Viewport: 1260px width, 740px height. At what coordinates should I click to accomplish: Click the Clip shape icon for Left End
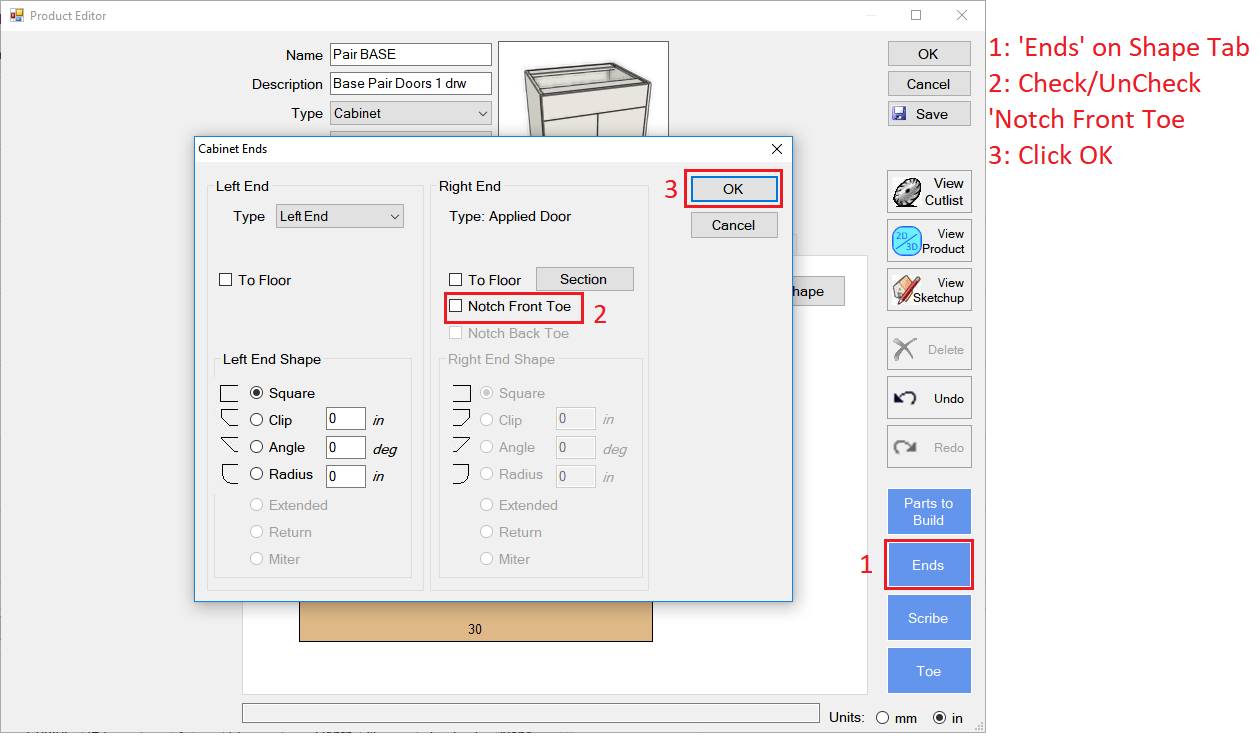tap(230, 420)
